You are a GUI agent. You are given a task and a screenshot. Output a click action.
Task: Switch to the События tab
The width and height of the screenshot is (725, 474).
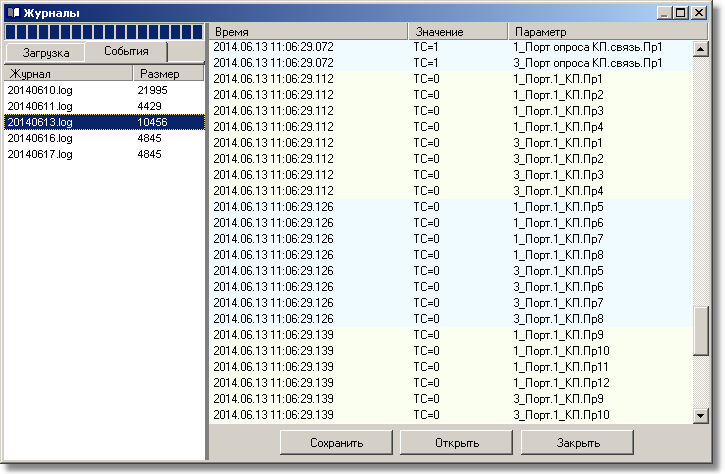tap(125, 51)
